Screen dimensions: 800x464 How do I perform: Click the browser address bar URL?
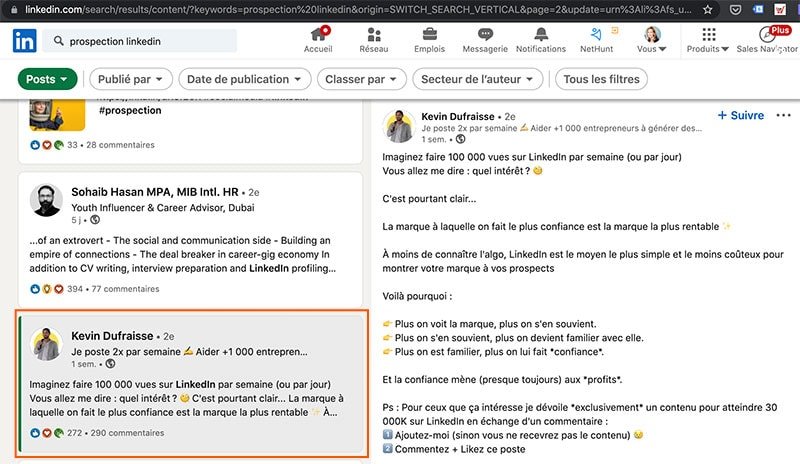pyautogui.click(x=358, y=10)
